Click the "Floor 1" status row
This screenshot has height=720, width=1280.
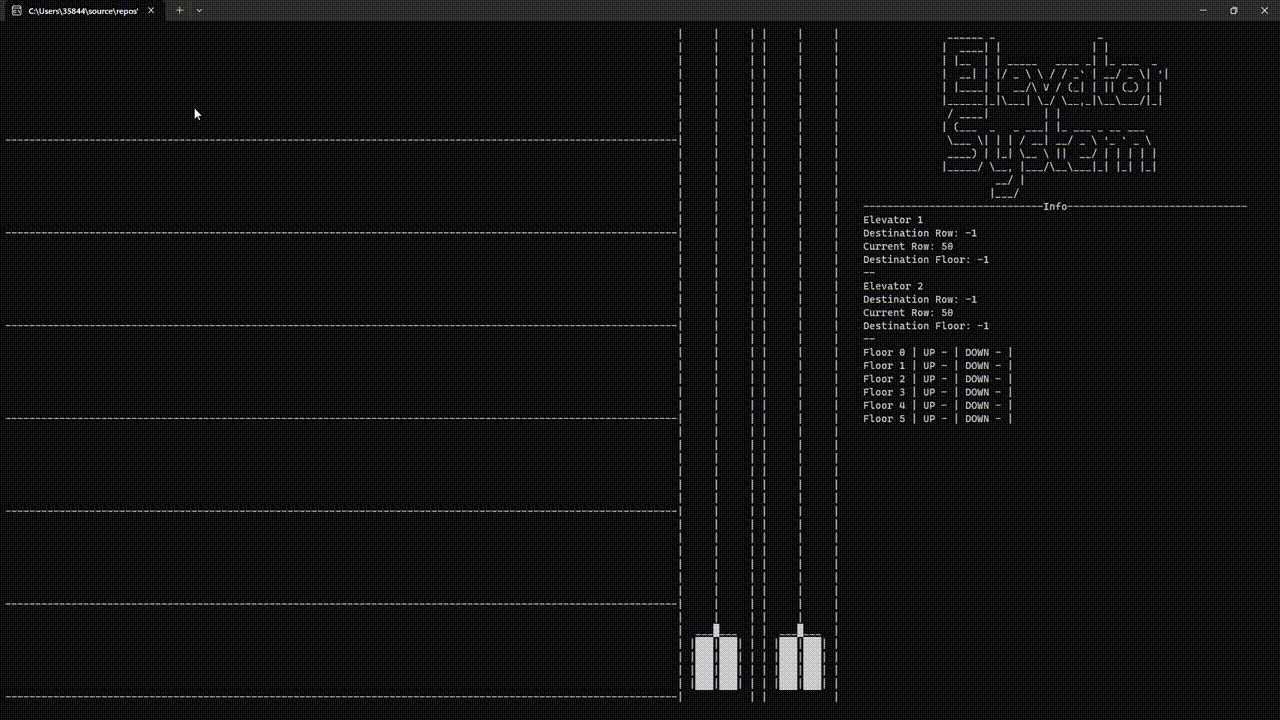[x=938, y=365]
